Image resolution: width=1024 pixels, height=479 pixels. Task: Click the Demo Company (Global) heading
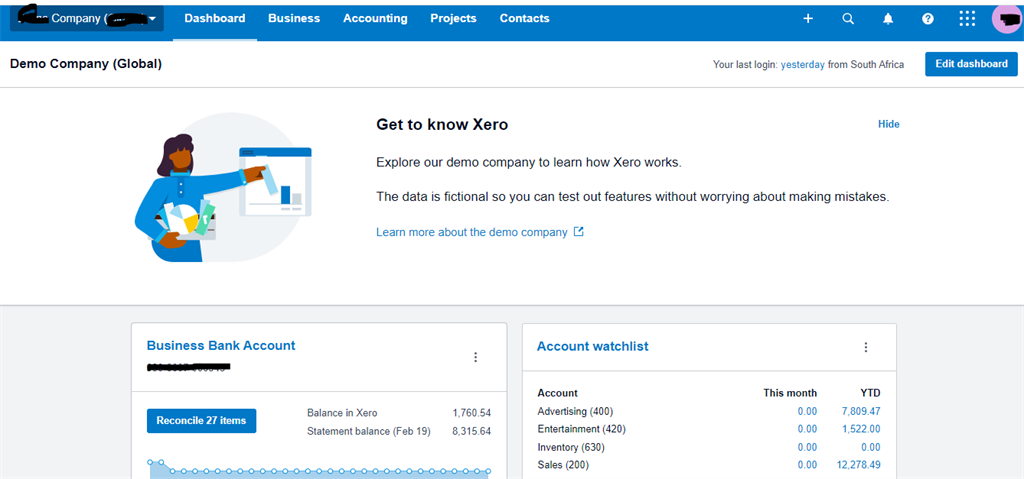(86, 64)
